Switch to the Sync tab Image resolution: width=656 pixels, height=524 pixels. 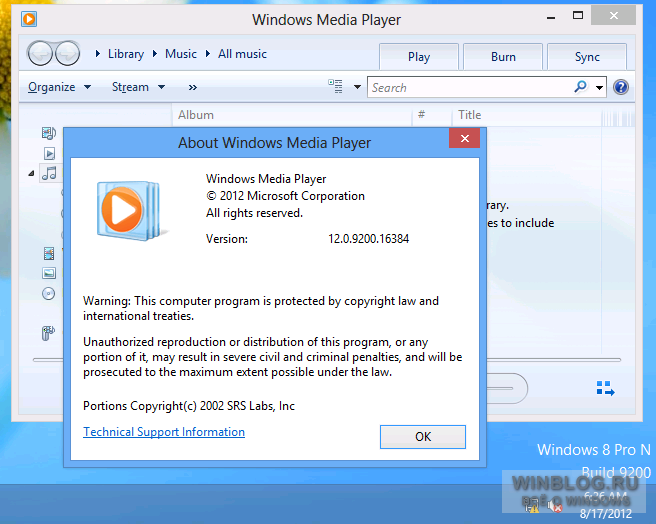pos(587,57)
